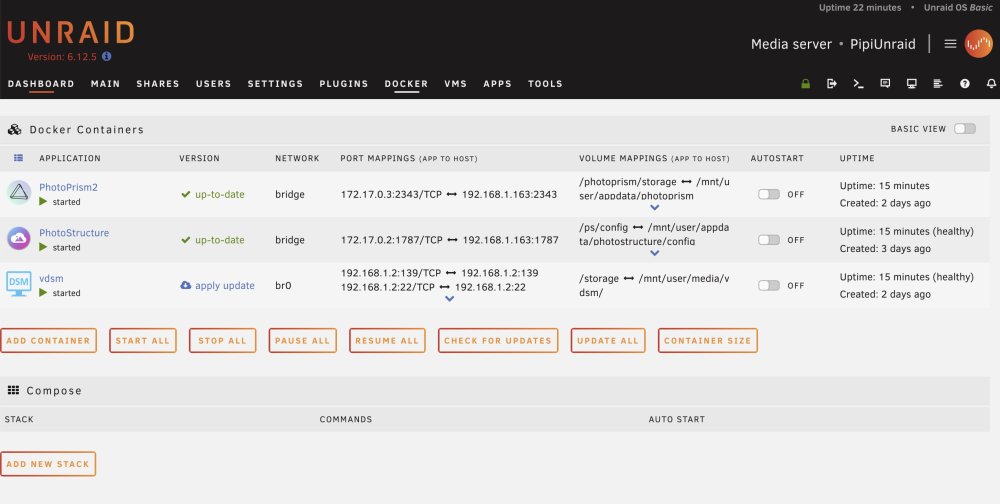Open the hamburger menu next to PipiUnraid
Viewport: 1000px width, 504px height.
[x=950, y=44]
